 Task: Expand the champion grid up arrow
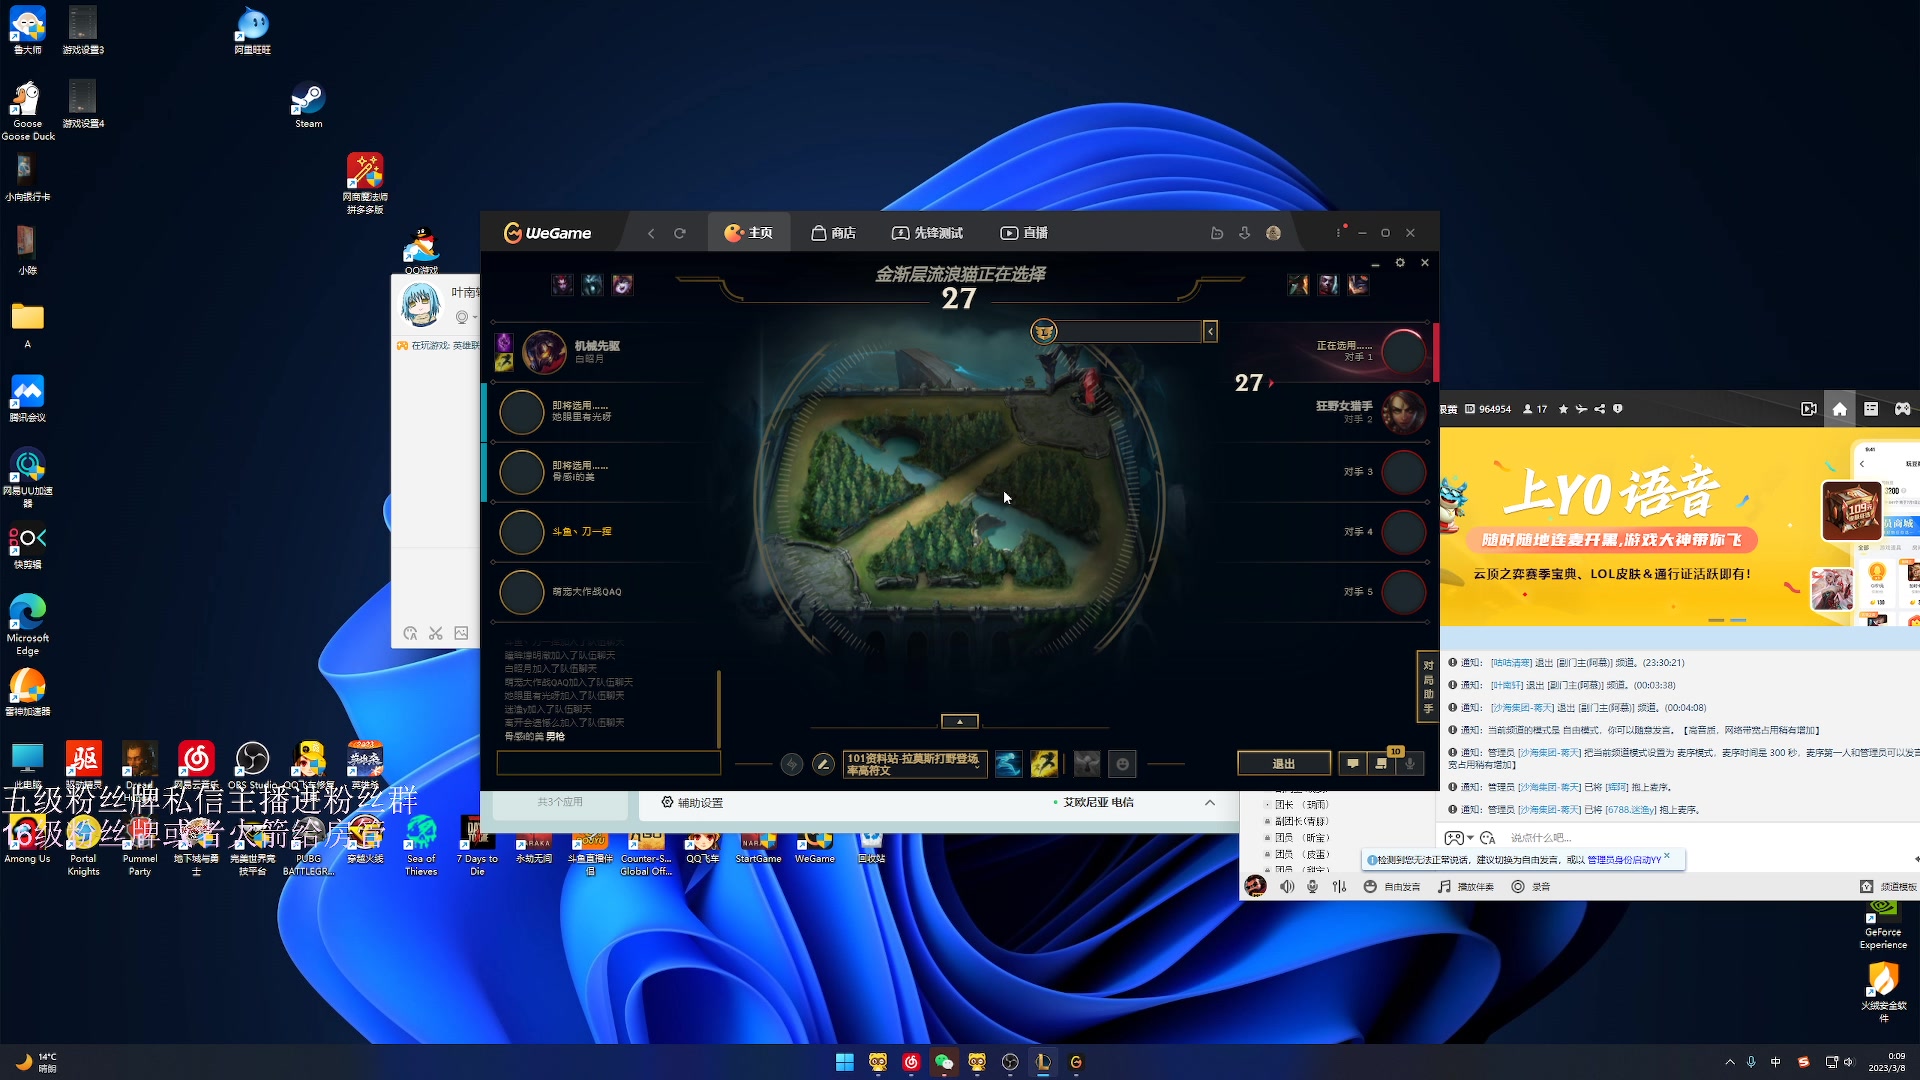(x=959, y=721)
